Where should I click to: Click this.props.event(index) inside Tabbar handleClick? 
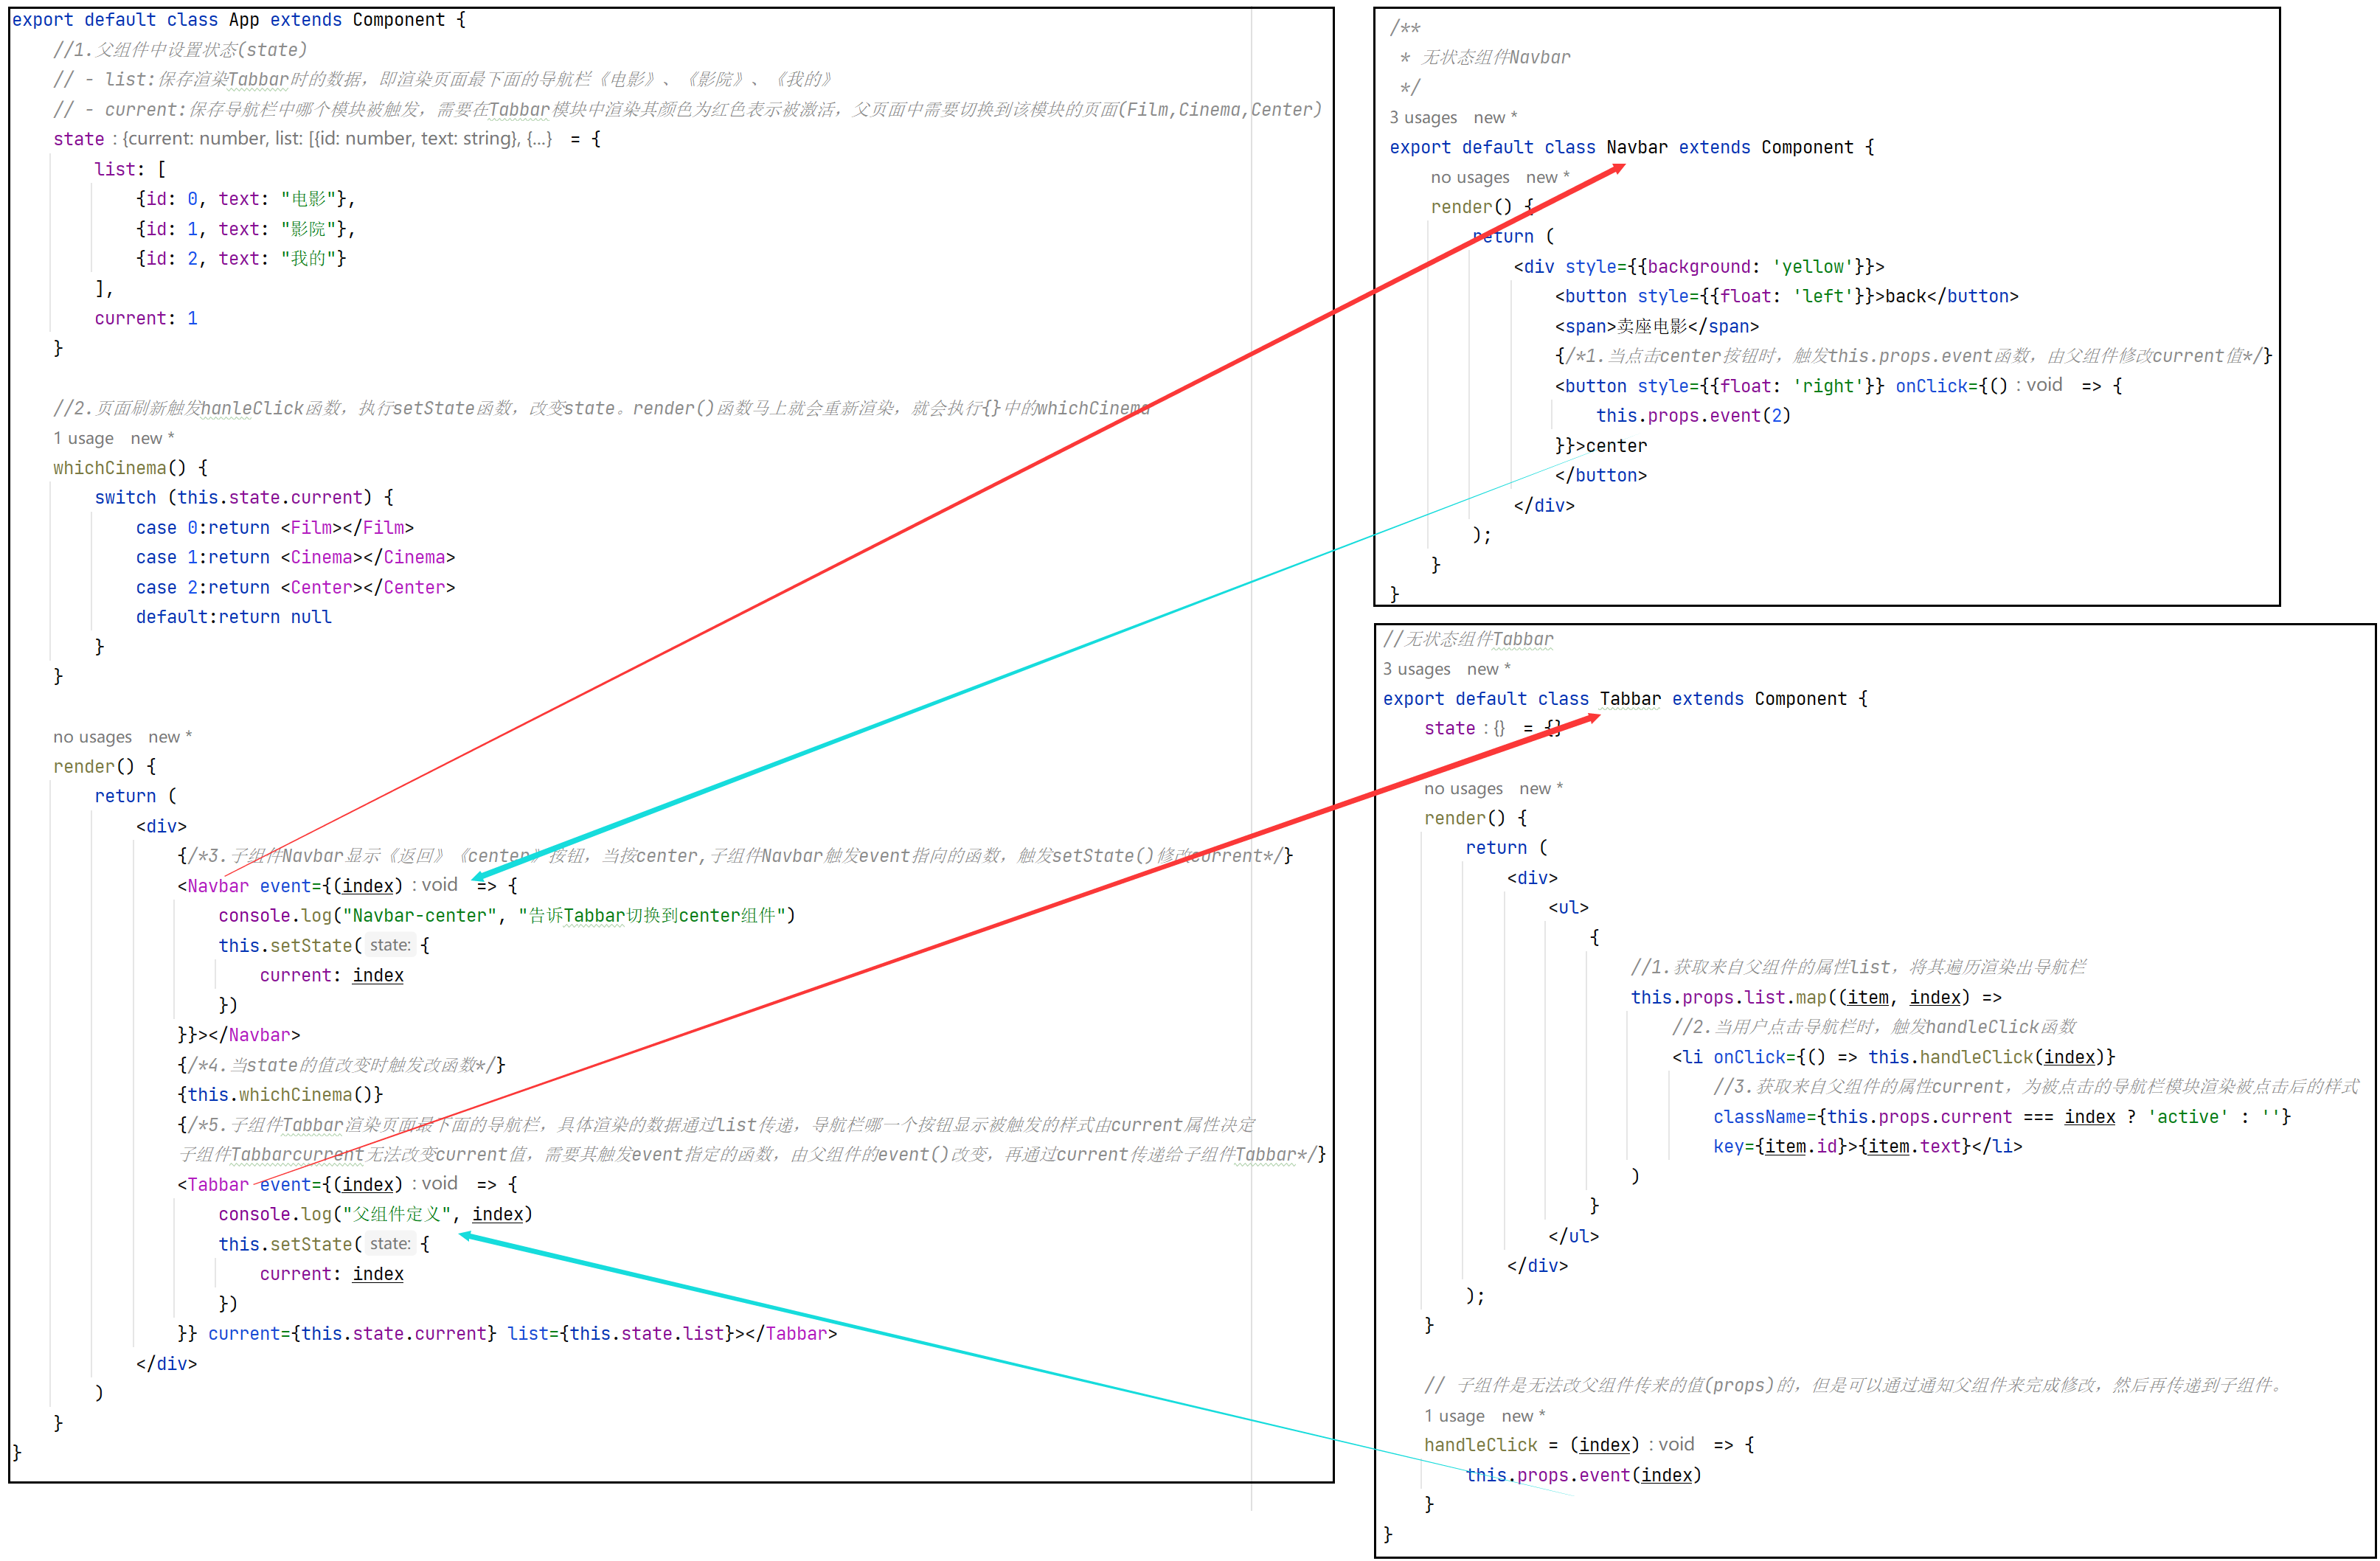tap(1583, 1475)
